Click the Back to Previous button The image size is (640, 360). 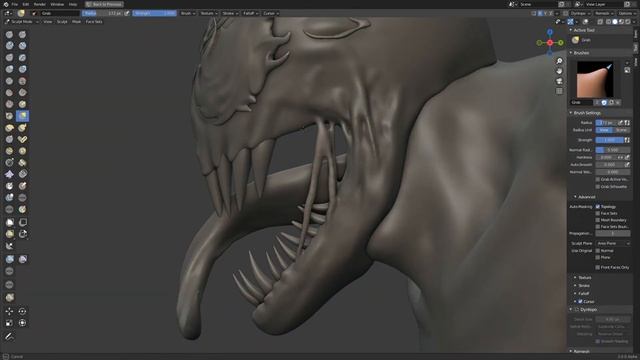point(105,4)
